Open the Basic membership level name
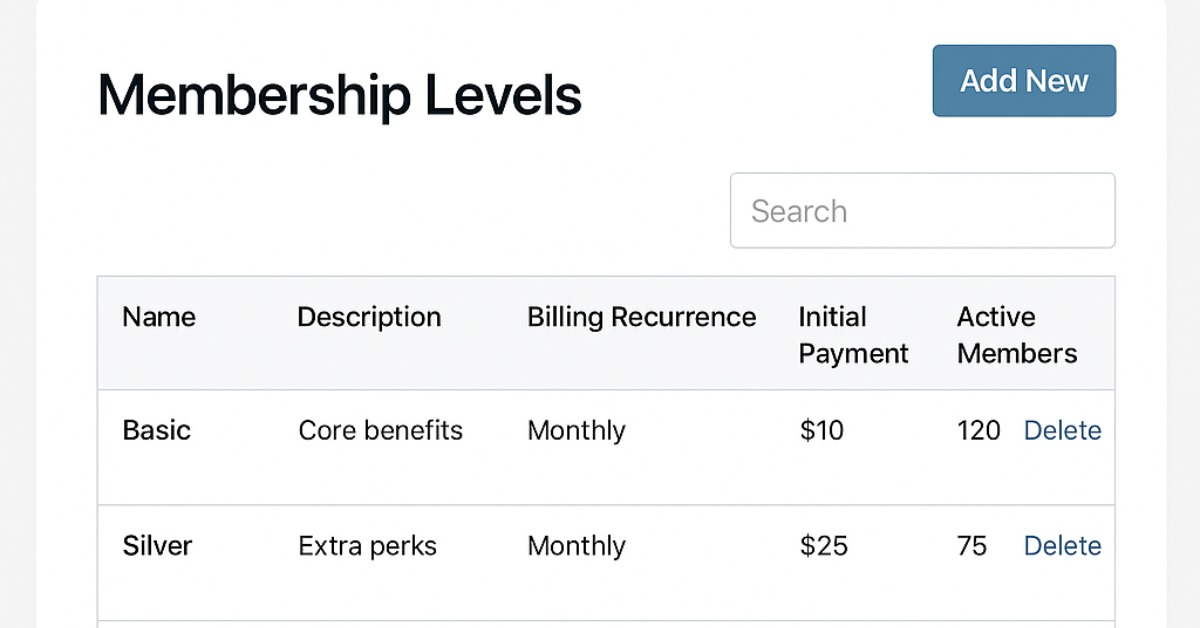This screenshot has height=628, width=1200. tap(156, 431)
